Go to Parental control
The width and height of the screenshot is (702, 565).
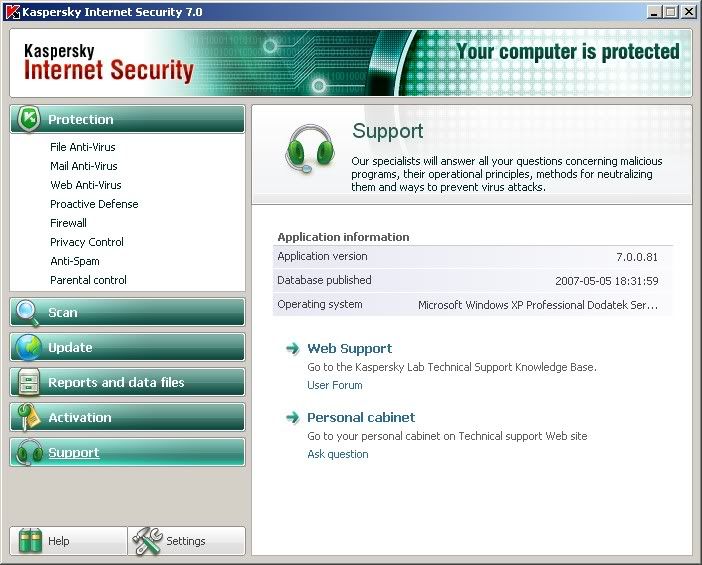[x=88, y=280]
